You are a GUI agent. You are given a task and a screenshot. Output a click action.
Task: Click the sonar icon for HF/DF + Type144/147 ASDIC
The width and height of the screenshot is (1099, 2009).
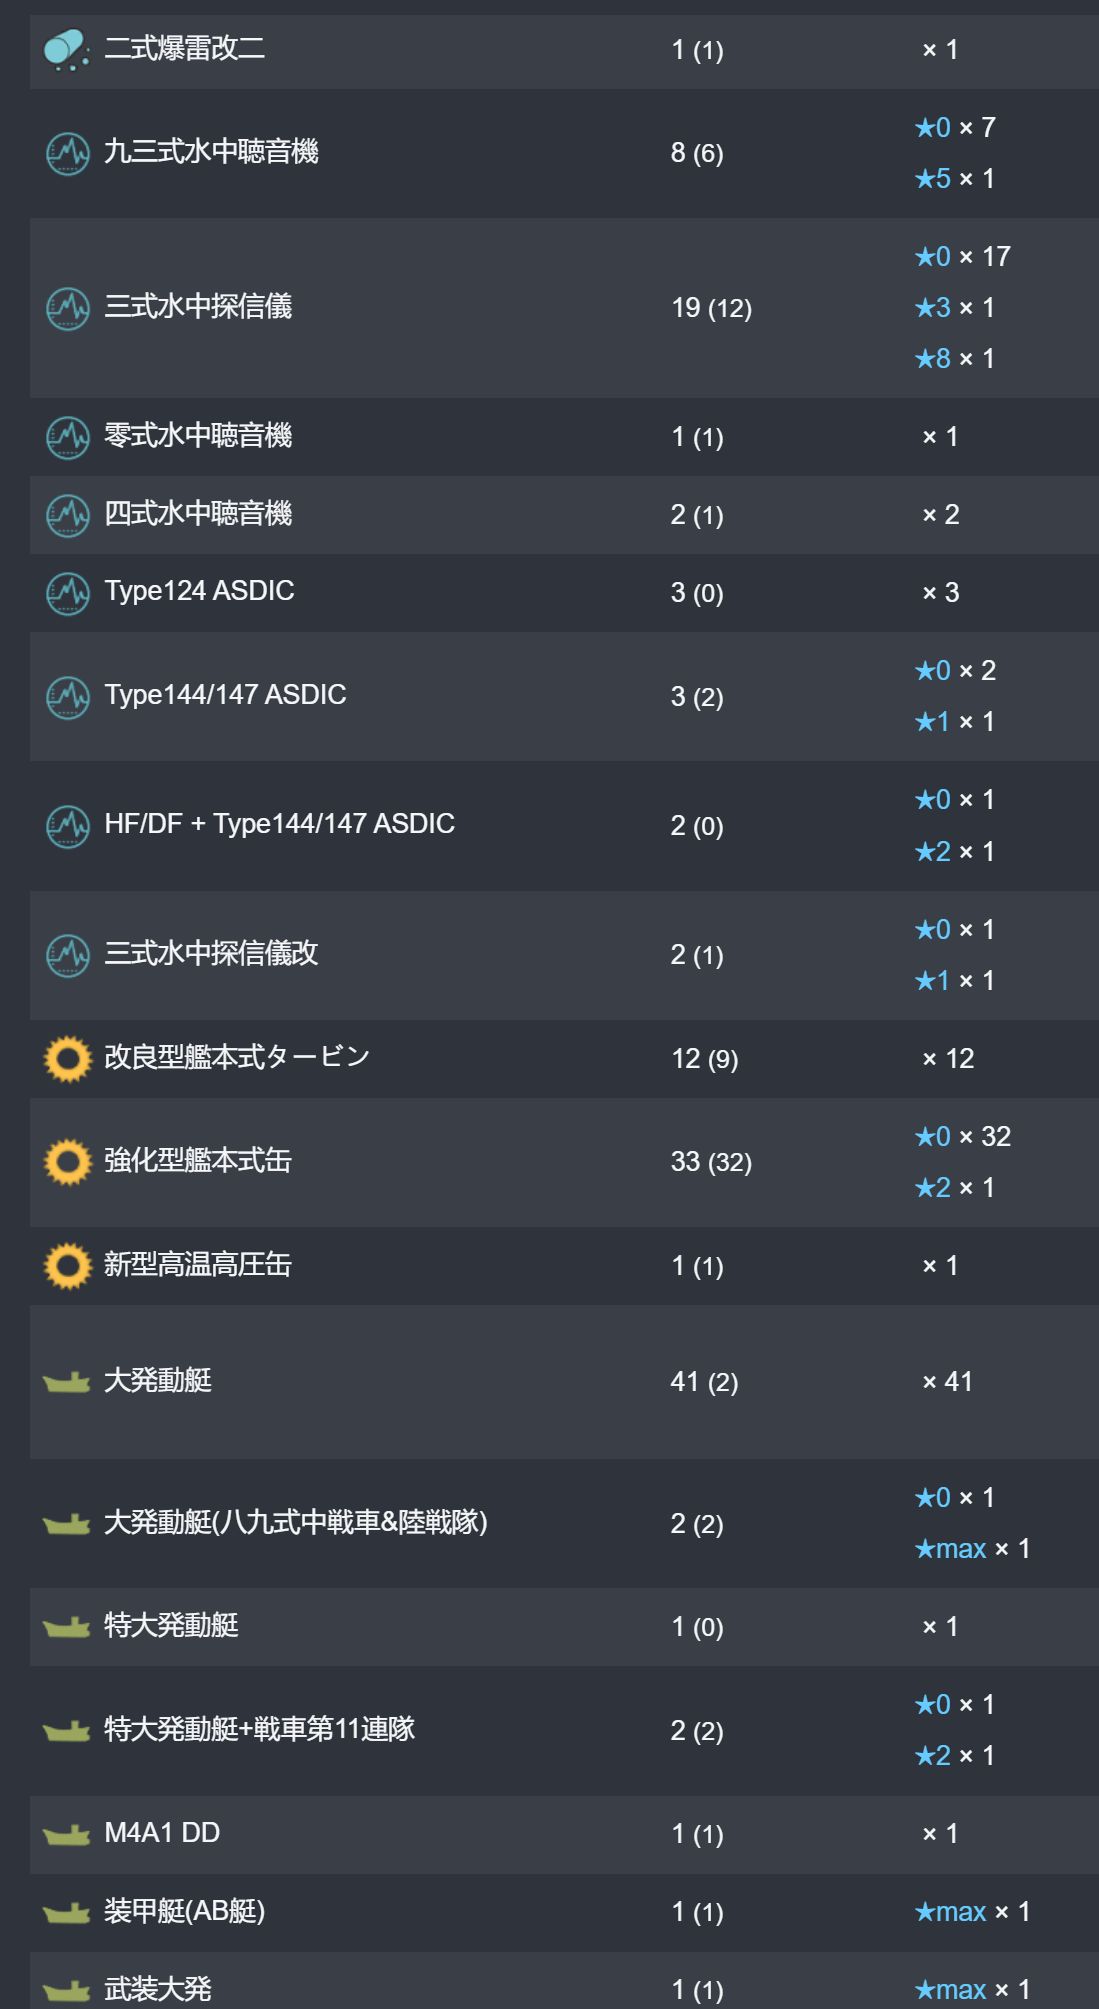click(x=68, y=826)
